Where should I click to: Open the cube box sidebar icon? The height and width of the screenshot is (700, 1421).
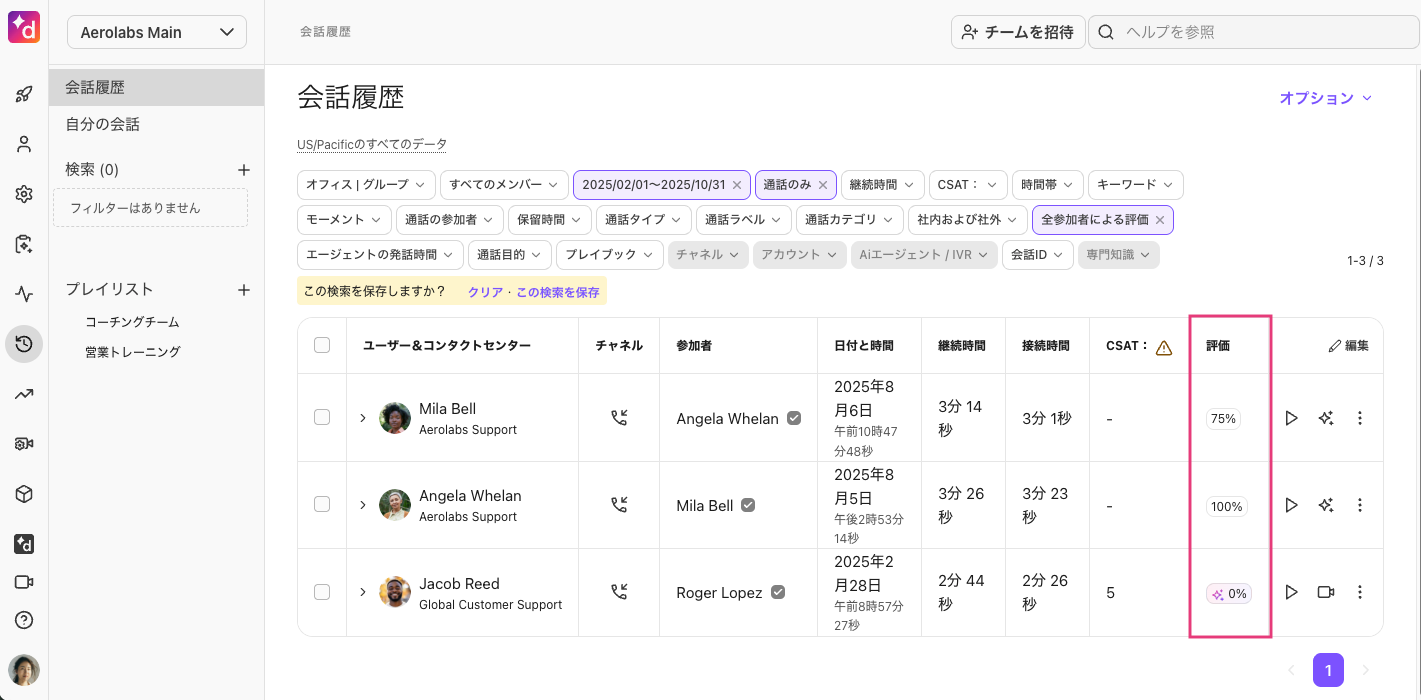(24, 494)
